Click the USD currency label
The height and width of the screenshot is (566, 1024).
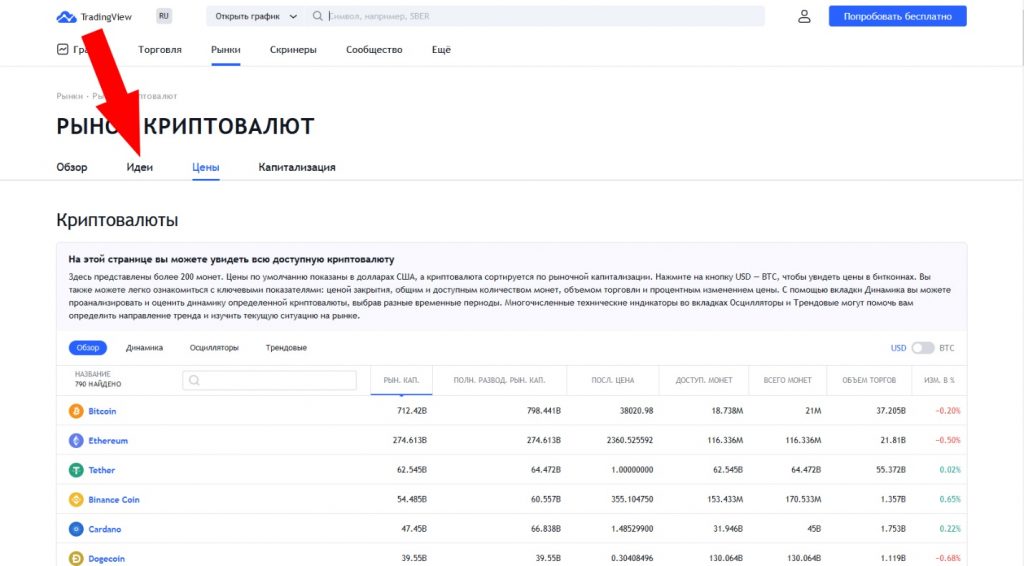899,348
